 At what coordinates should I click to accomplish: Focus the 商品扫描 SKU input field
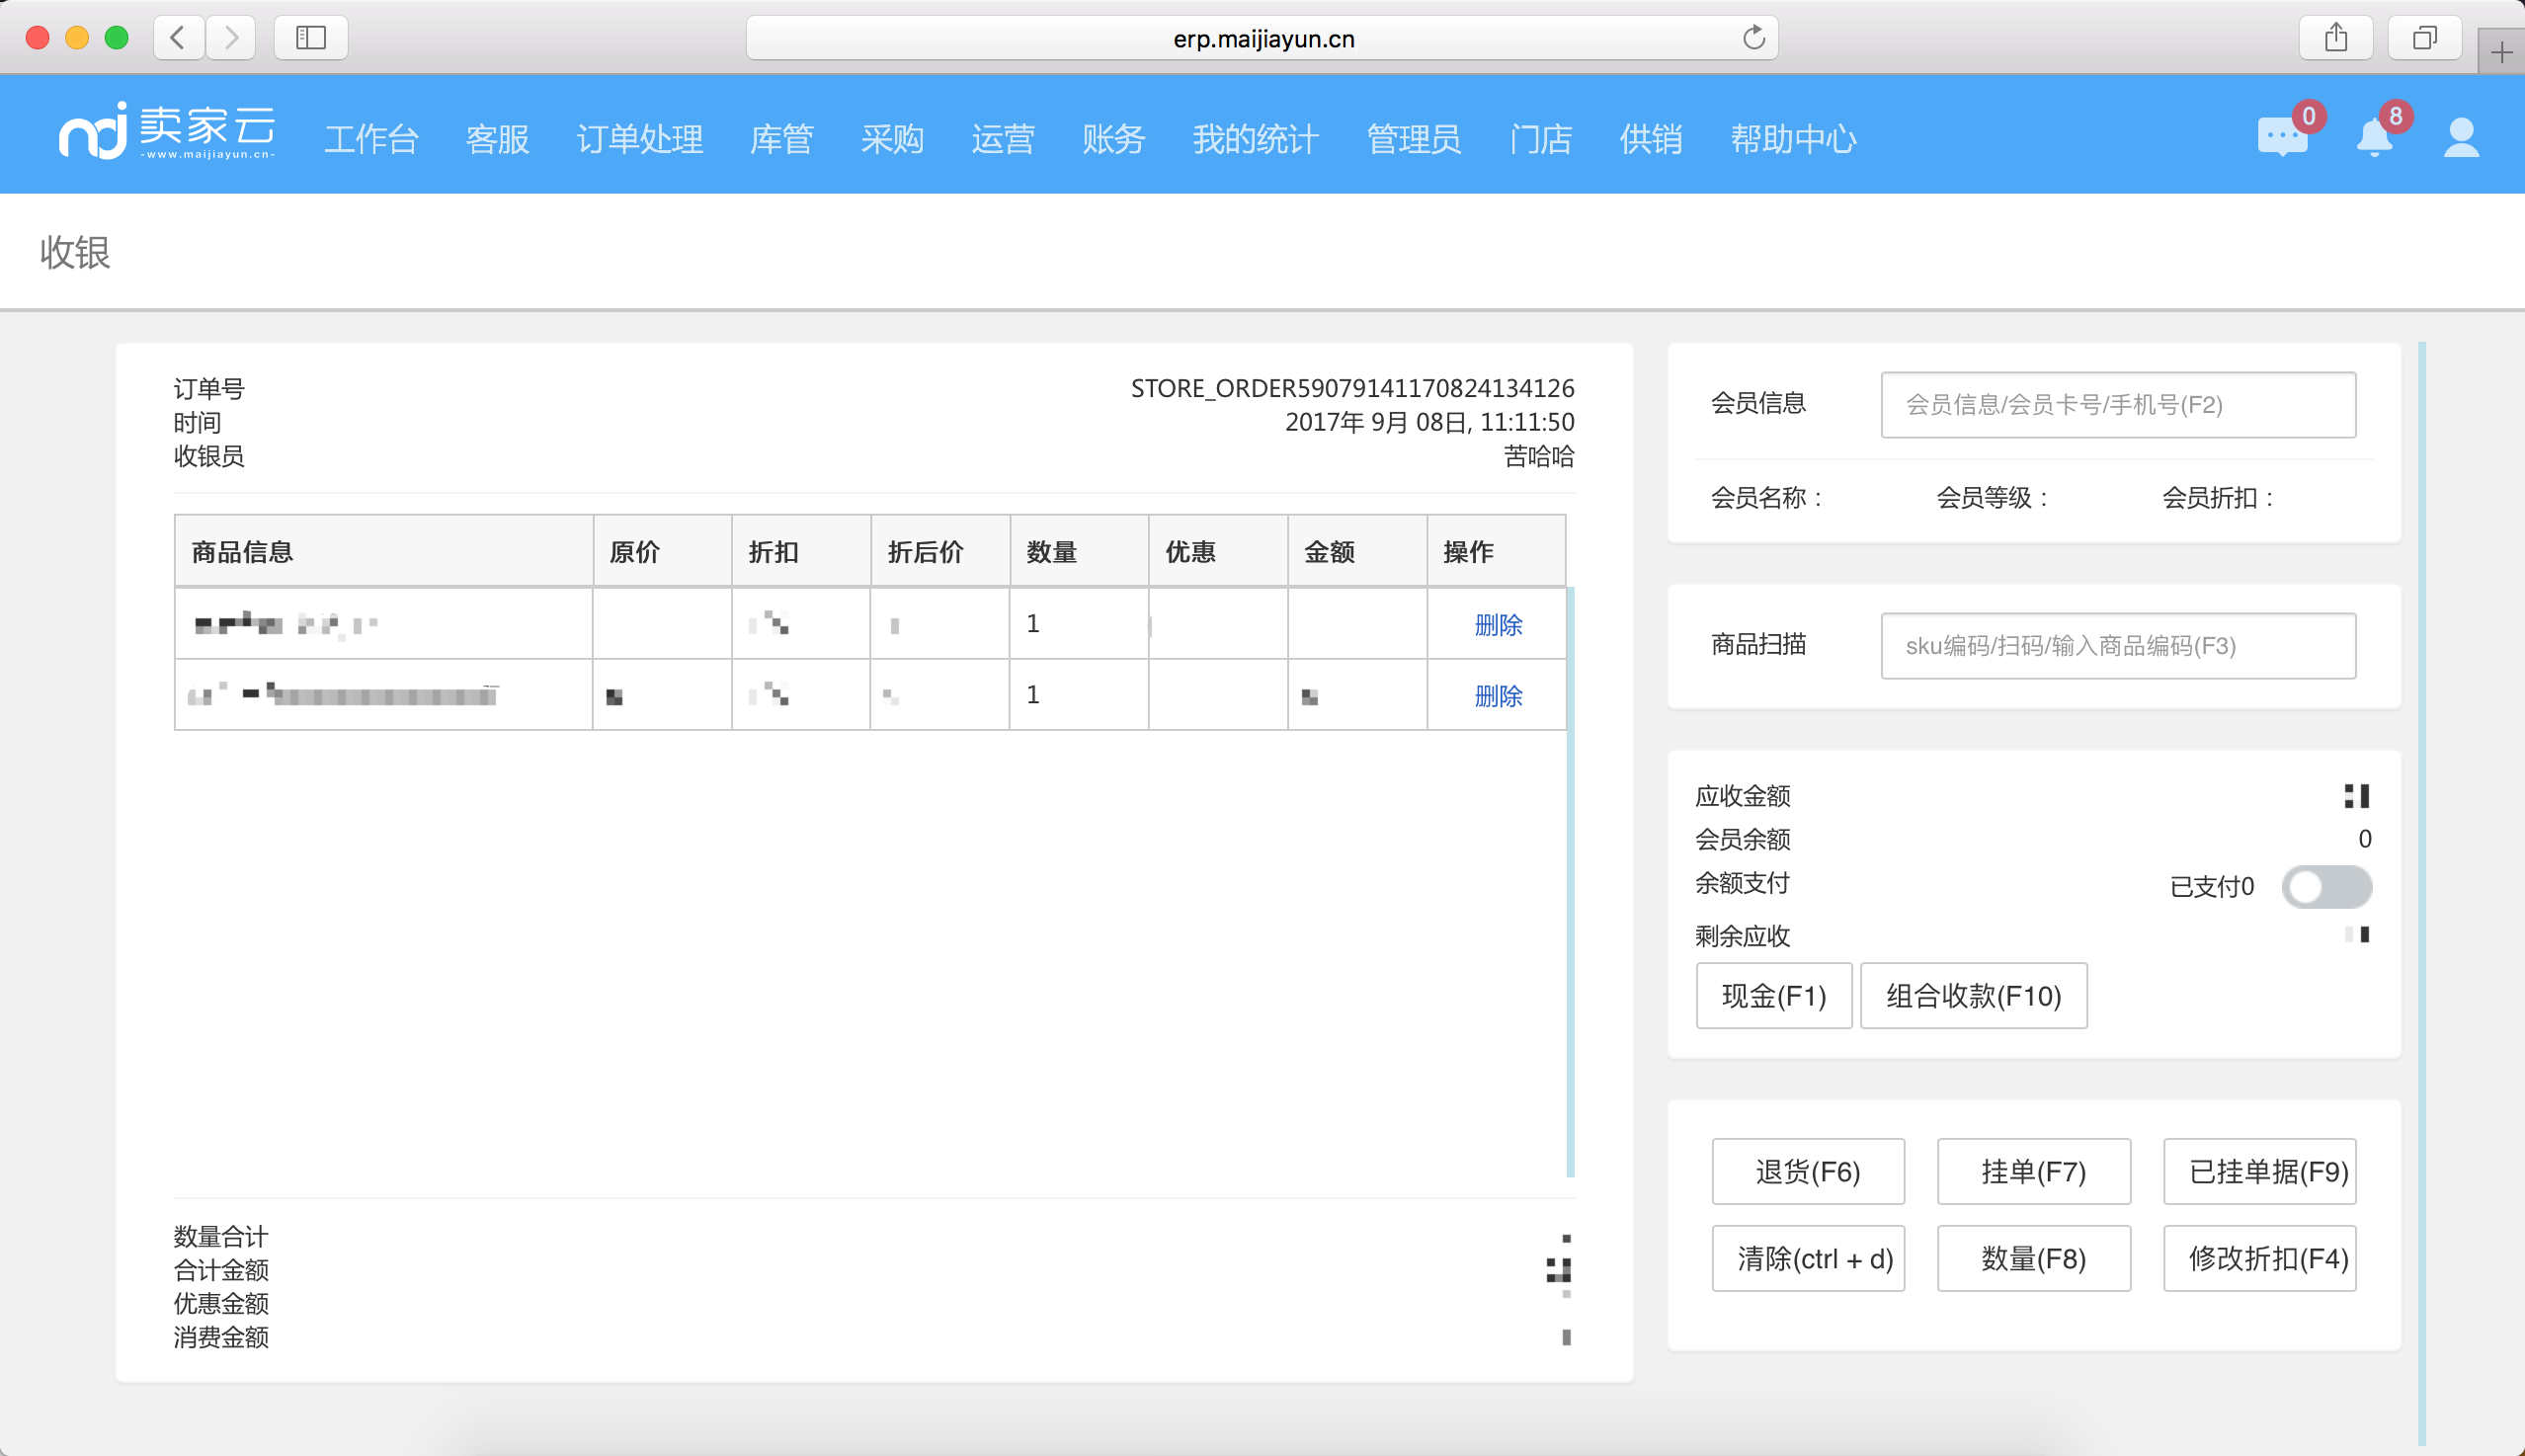2118,646
